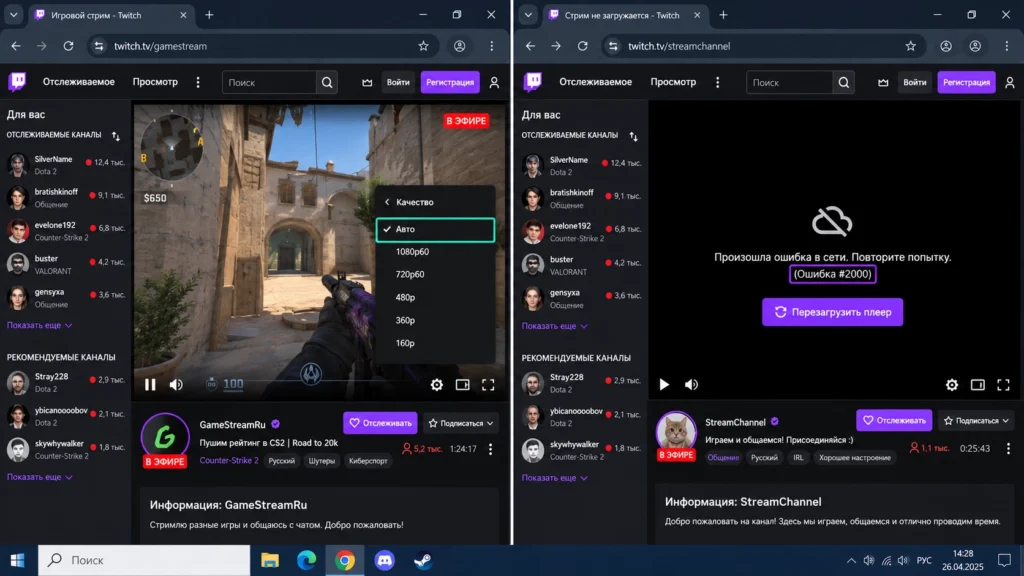Screen dimensions: 1024x576
Task: Open StreamChannel cat avatar
Action: point(676,432)
